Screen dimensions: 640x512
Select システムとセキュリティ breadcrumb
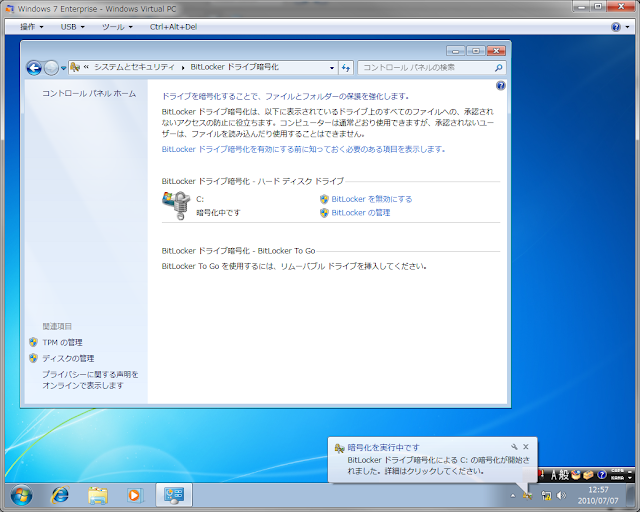click(134, 67)
